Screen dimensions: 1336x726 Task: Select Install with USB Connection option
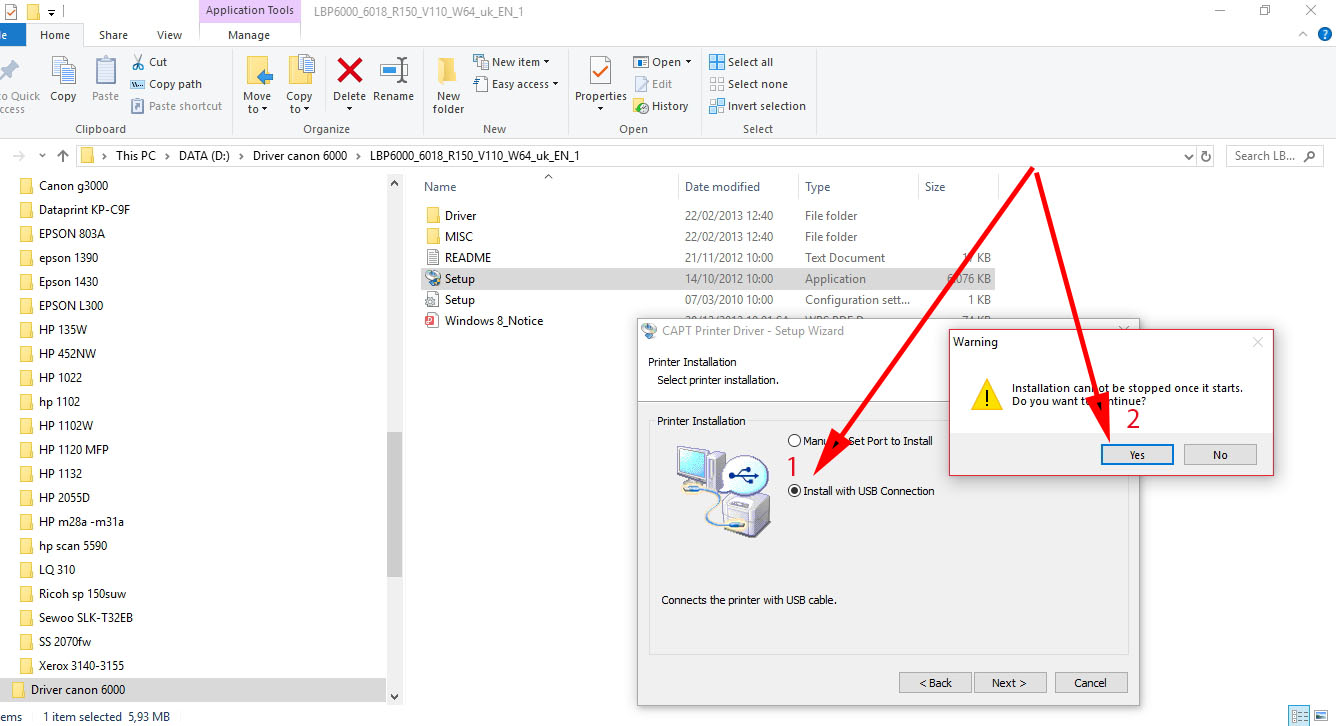[795, 491]
